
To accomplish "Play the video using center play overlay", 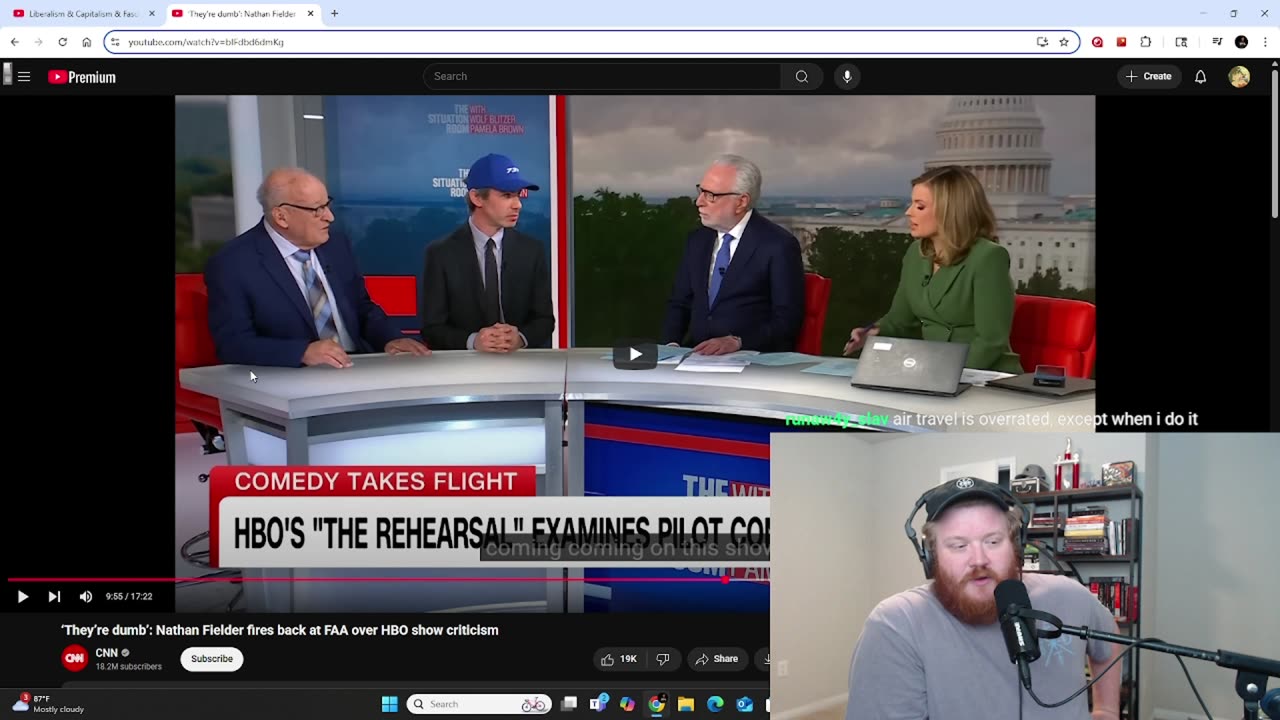I will [x=635, y=354].
